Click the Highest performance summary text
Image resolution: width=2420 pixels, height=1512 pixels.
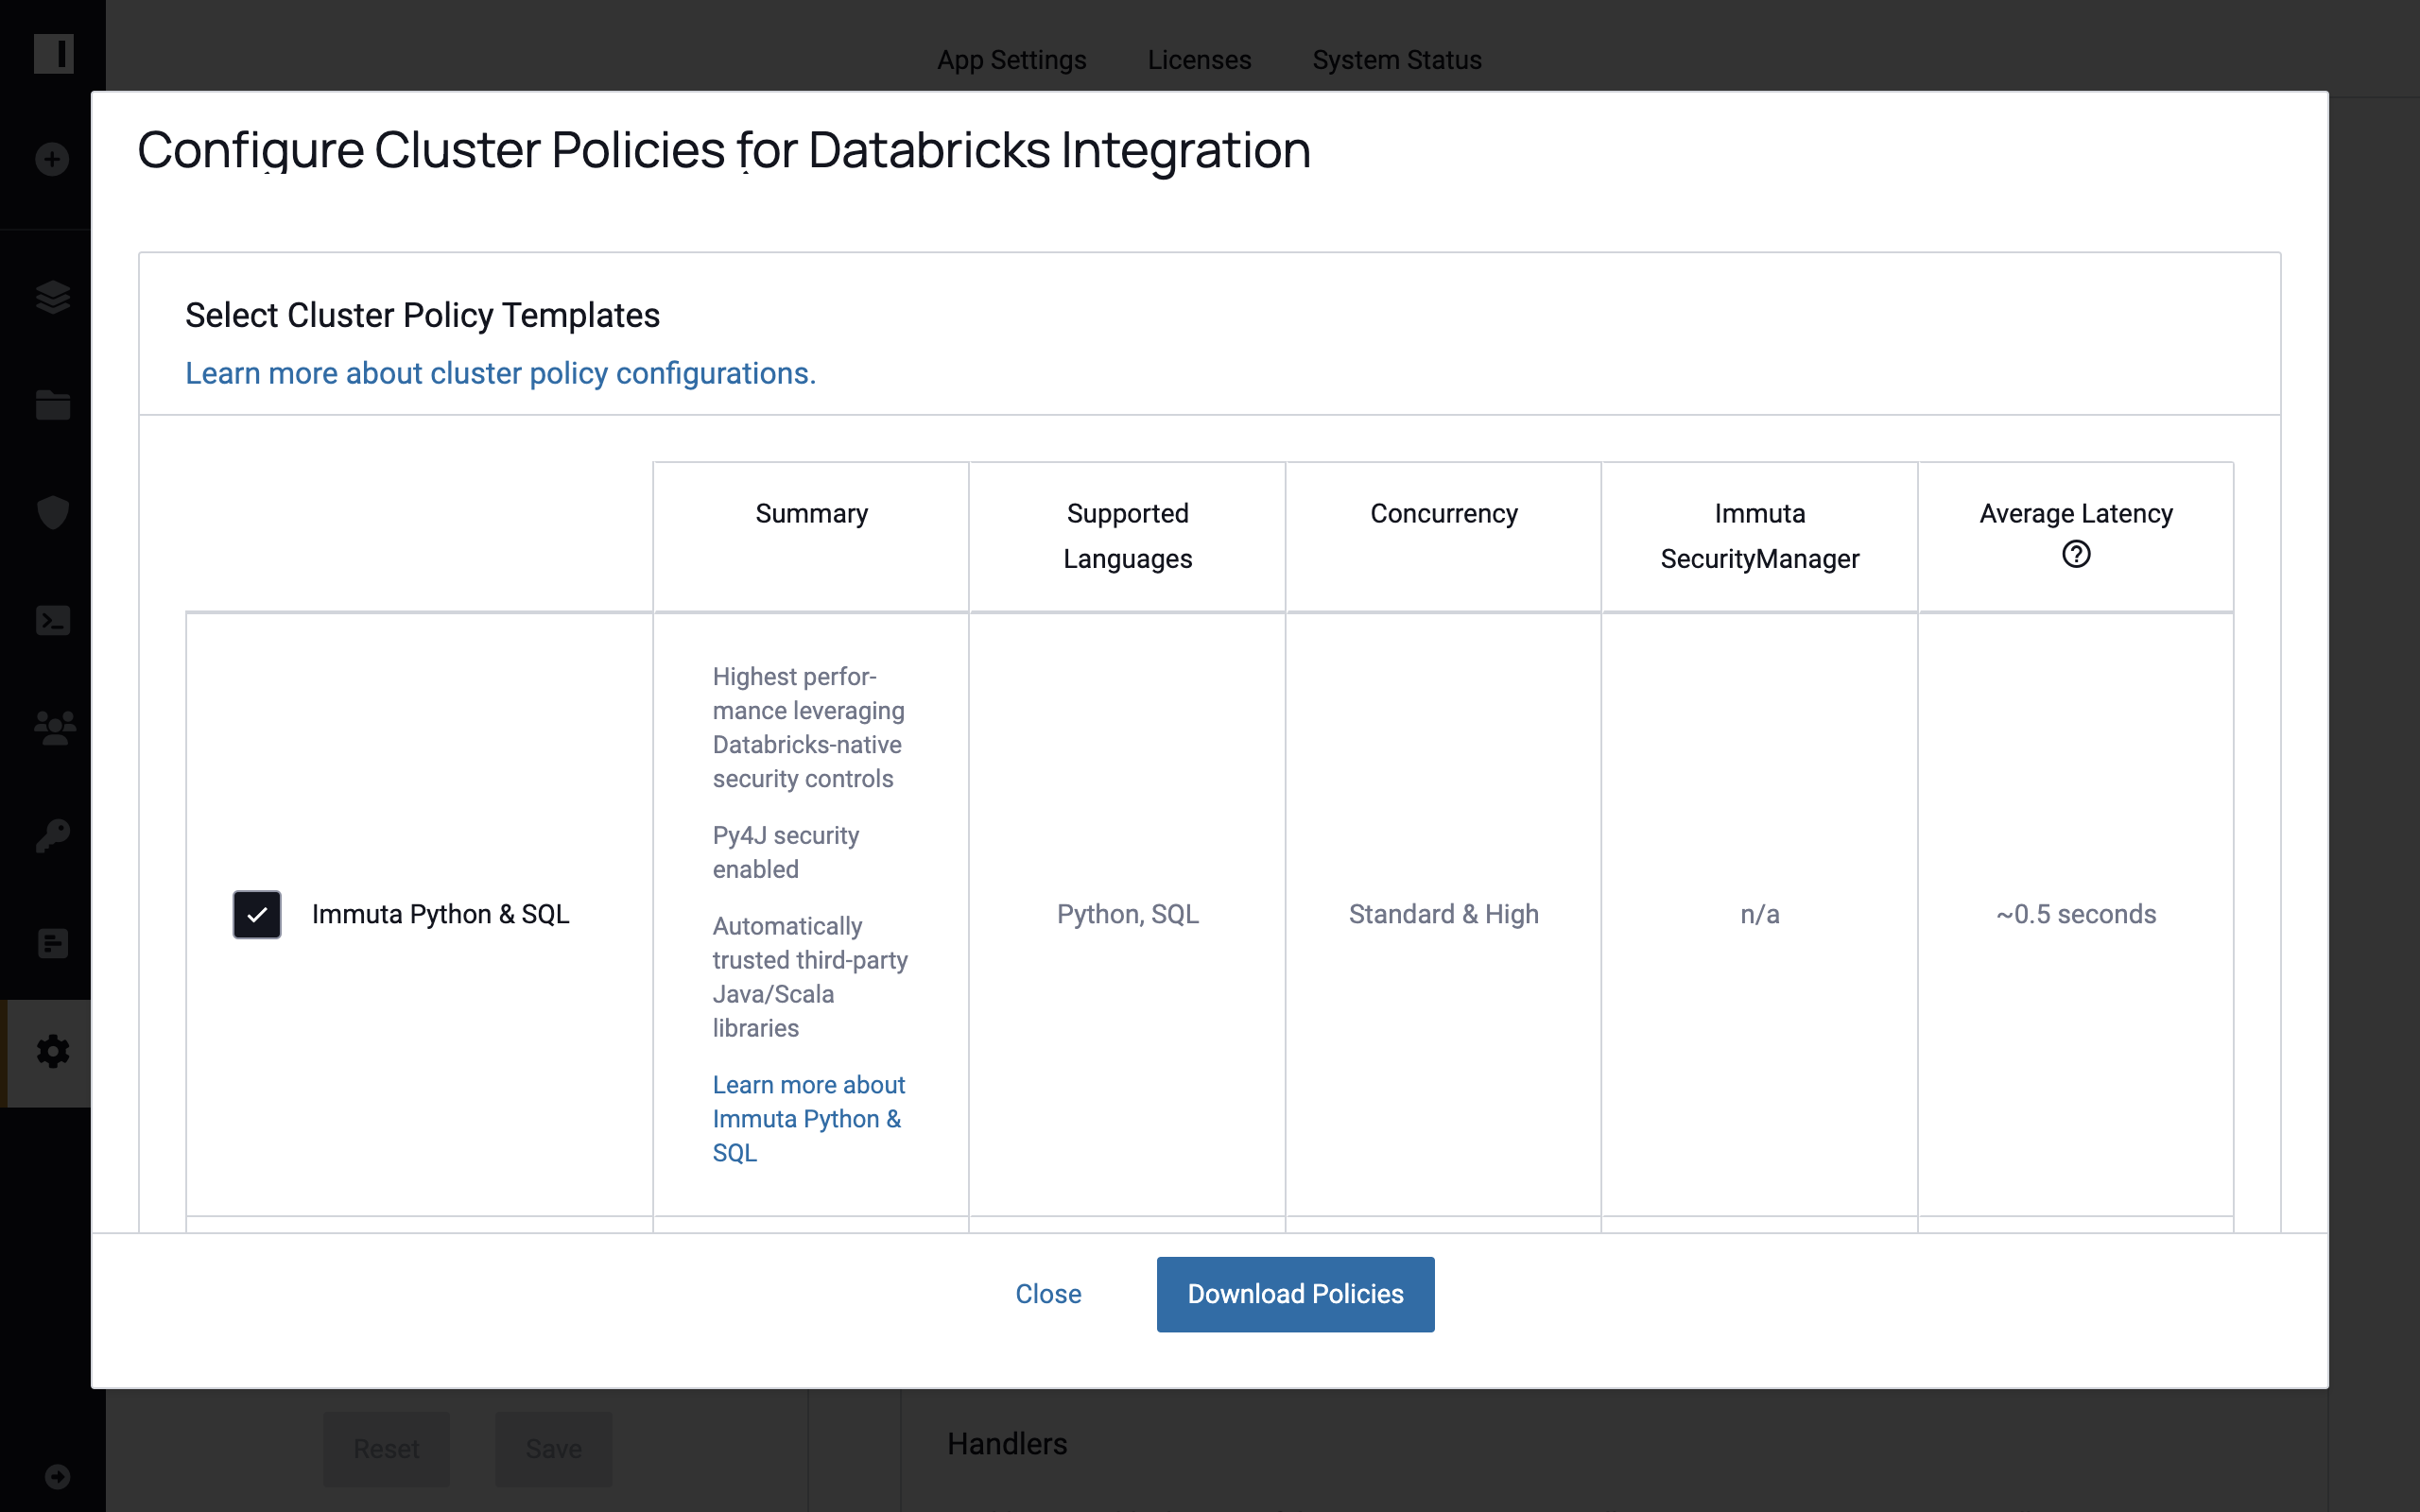(808, 727)
